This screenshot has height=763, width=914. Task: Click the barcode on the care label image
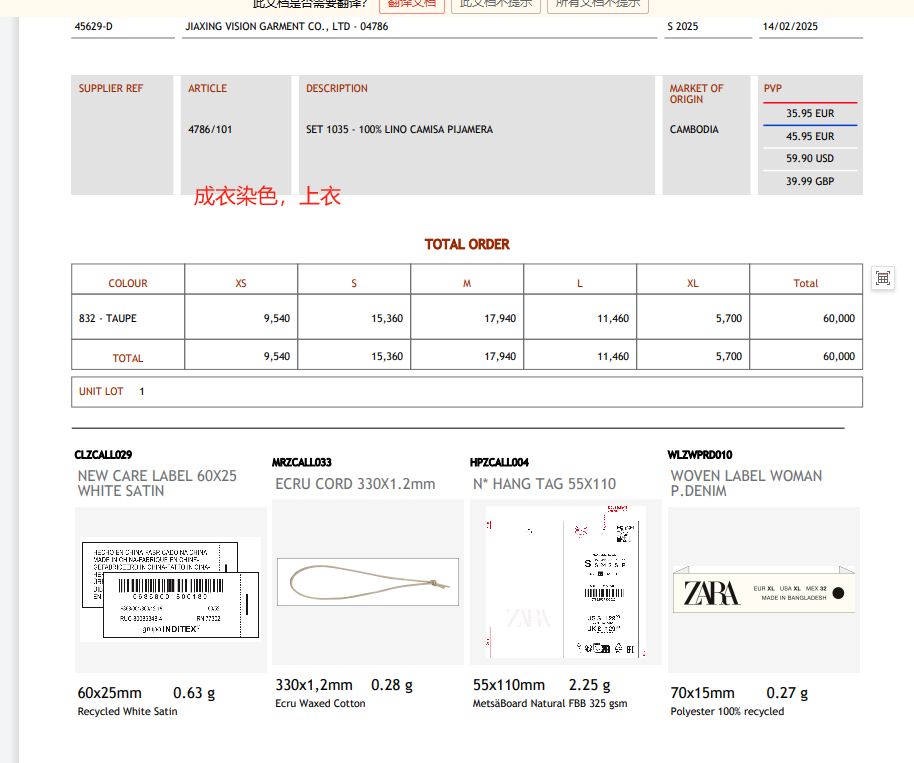(x=170, y=587)
